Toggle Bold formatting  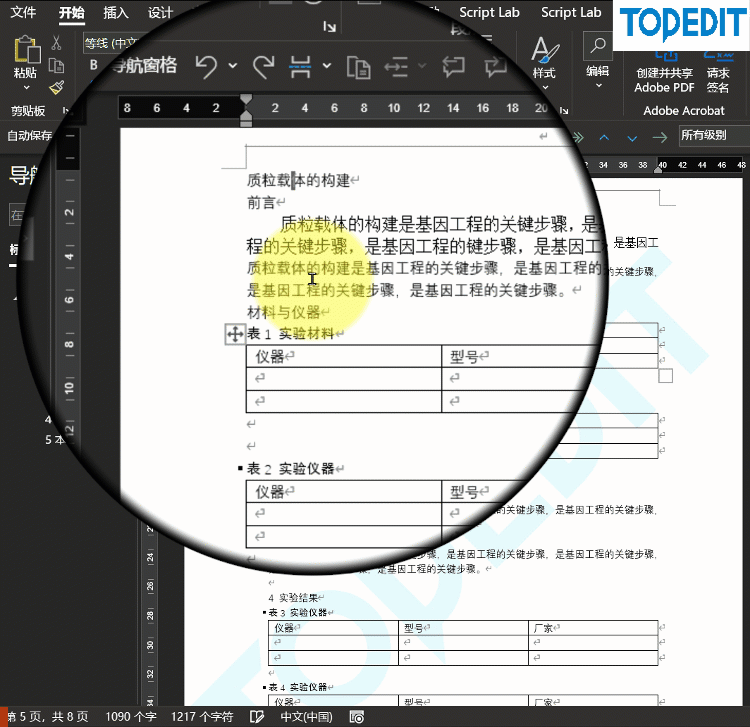[x=94, y=65]
